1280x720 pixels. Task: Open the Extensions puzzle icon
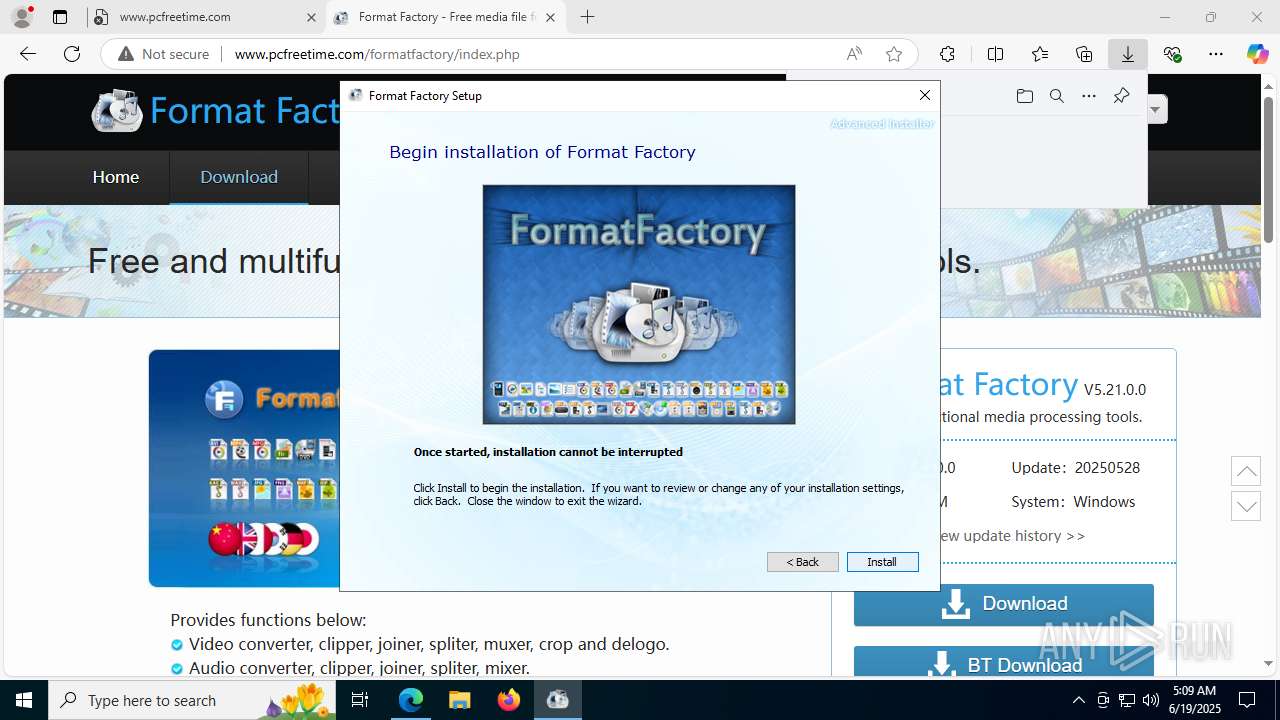click(x=947, y=54)
